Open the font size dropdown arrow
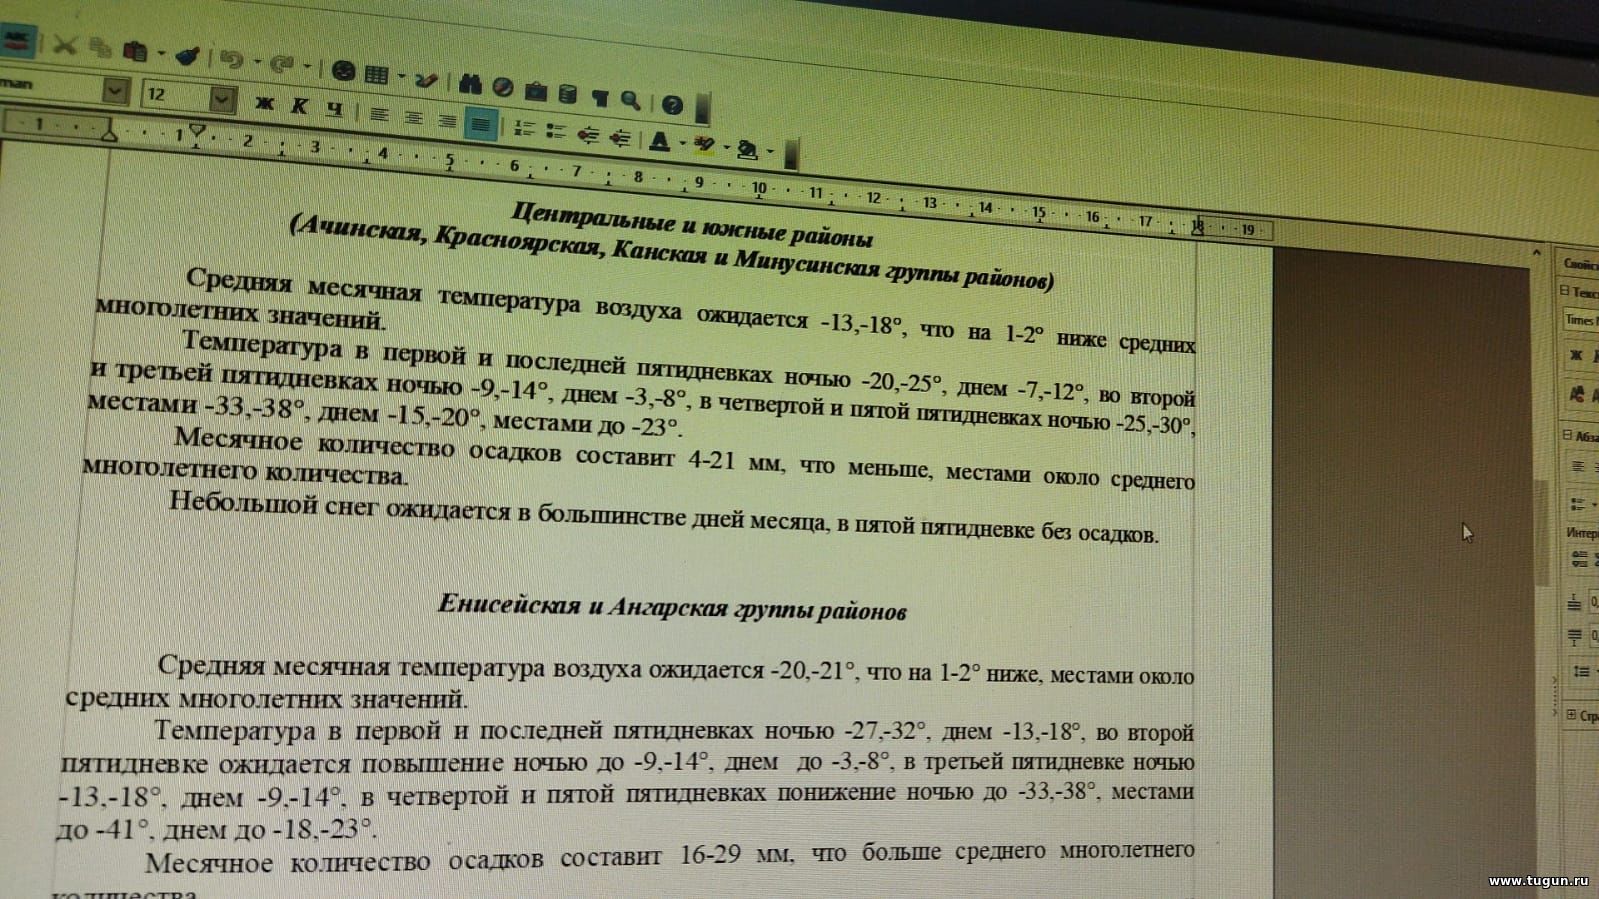Screen dimensions: 1599x899 223,99
